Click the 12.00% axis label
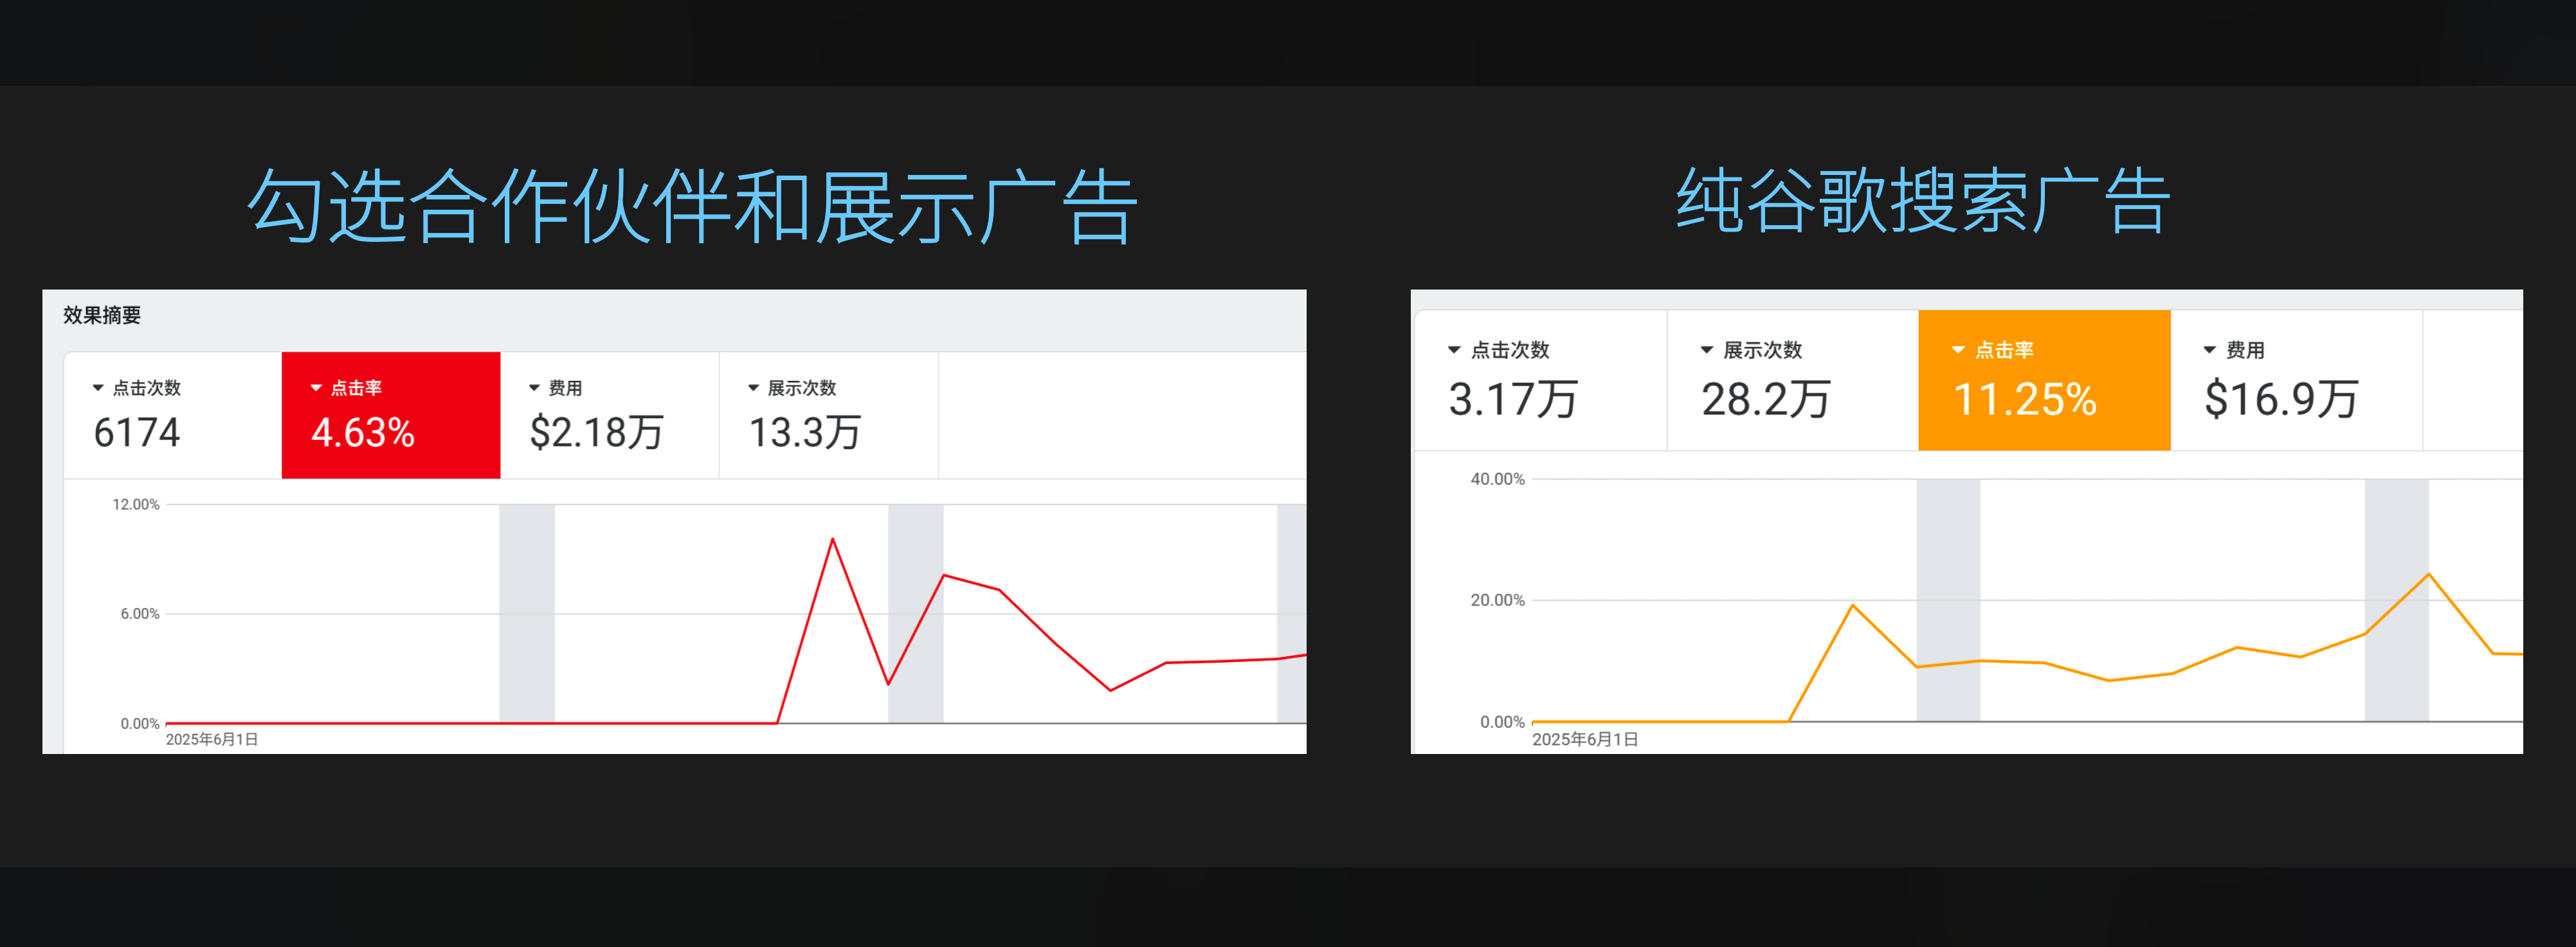Screen dimensions: 2576x947 (x=136, y=505)
